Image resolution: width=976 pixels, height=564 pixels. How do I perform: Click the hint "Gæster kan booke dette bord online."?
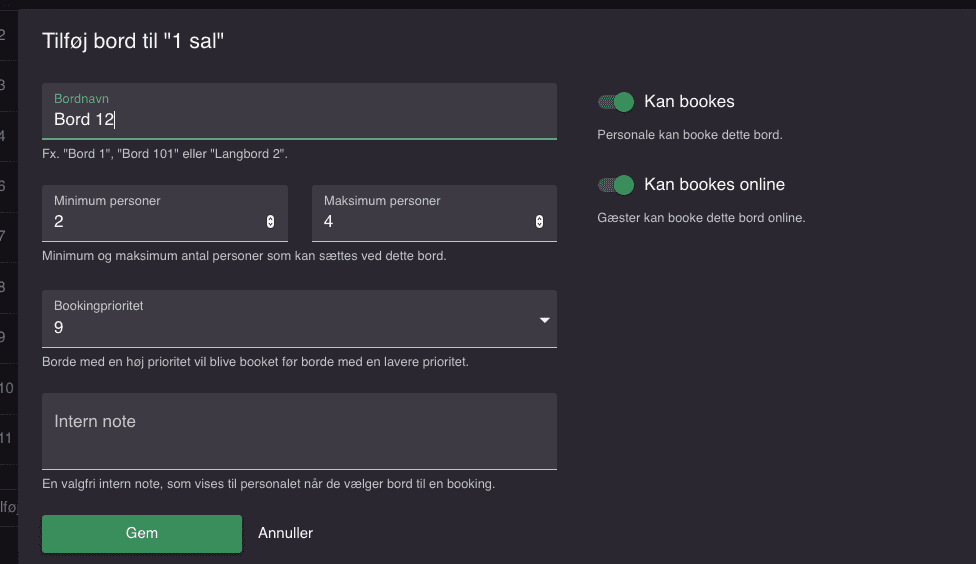pos(701,218)
